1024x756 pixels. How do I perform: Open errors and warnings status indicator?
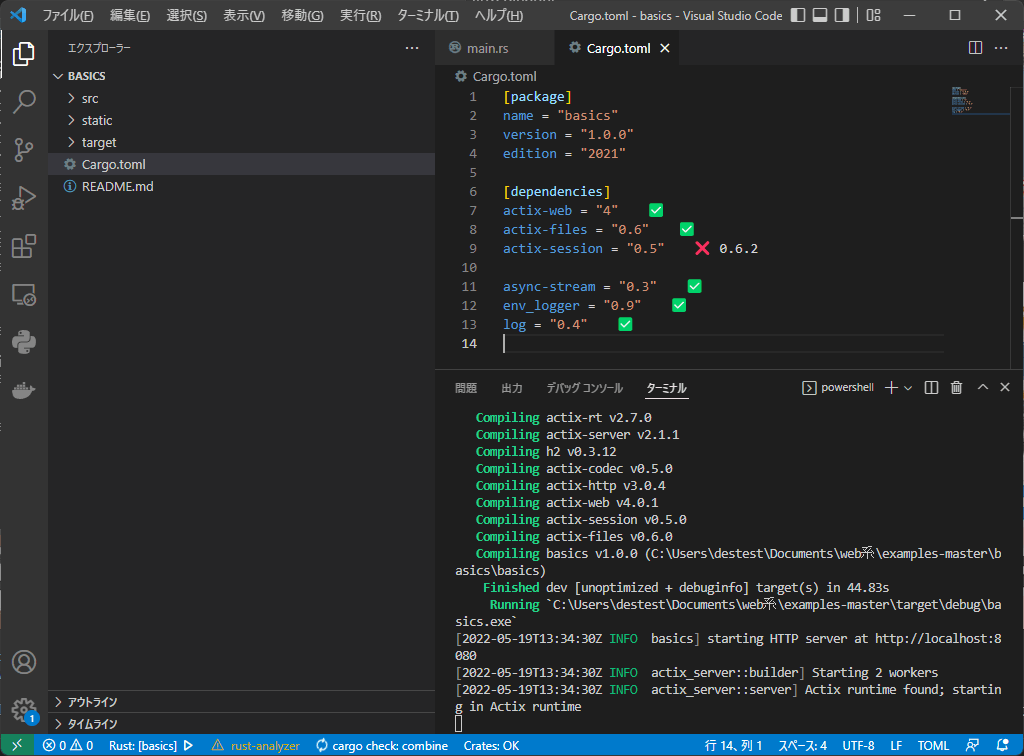(x=68, y=746)
